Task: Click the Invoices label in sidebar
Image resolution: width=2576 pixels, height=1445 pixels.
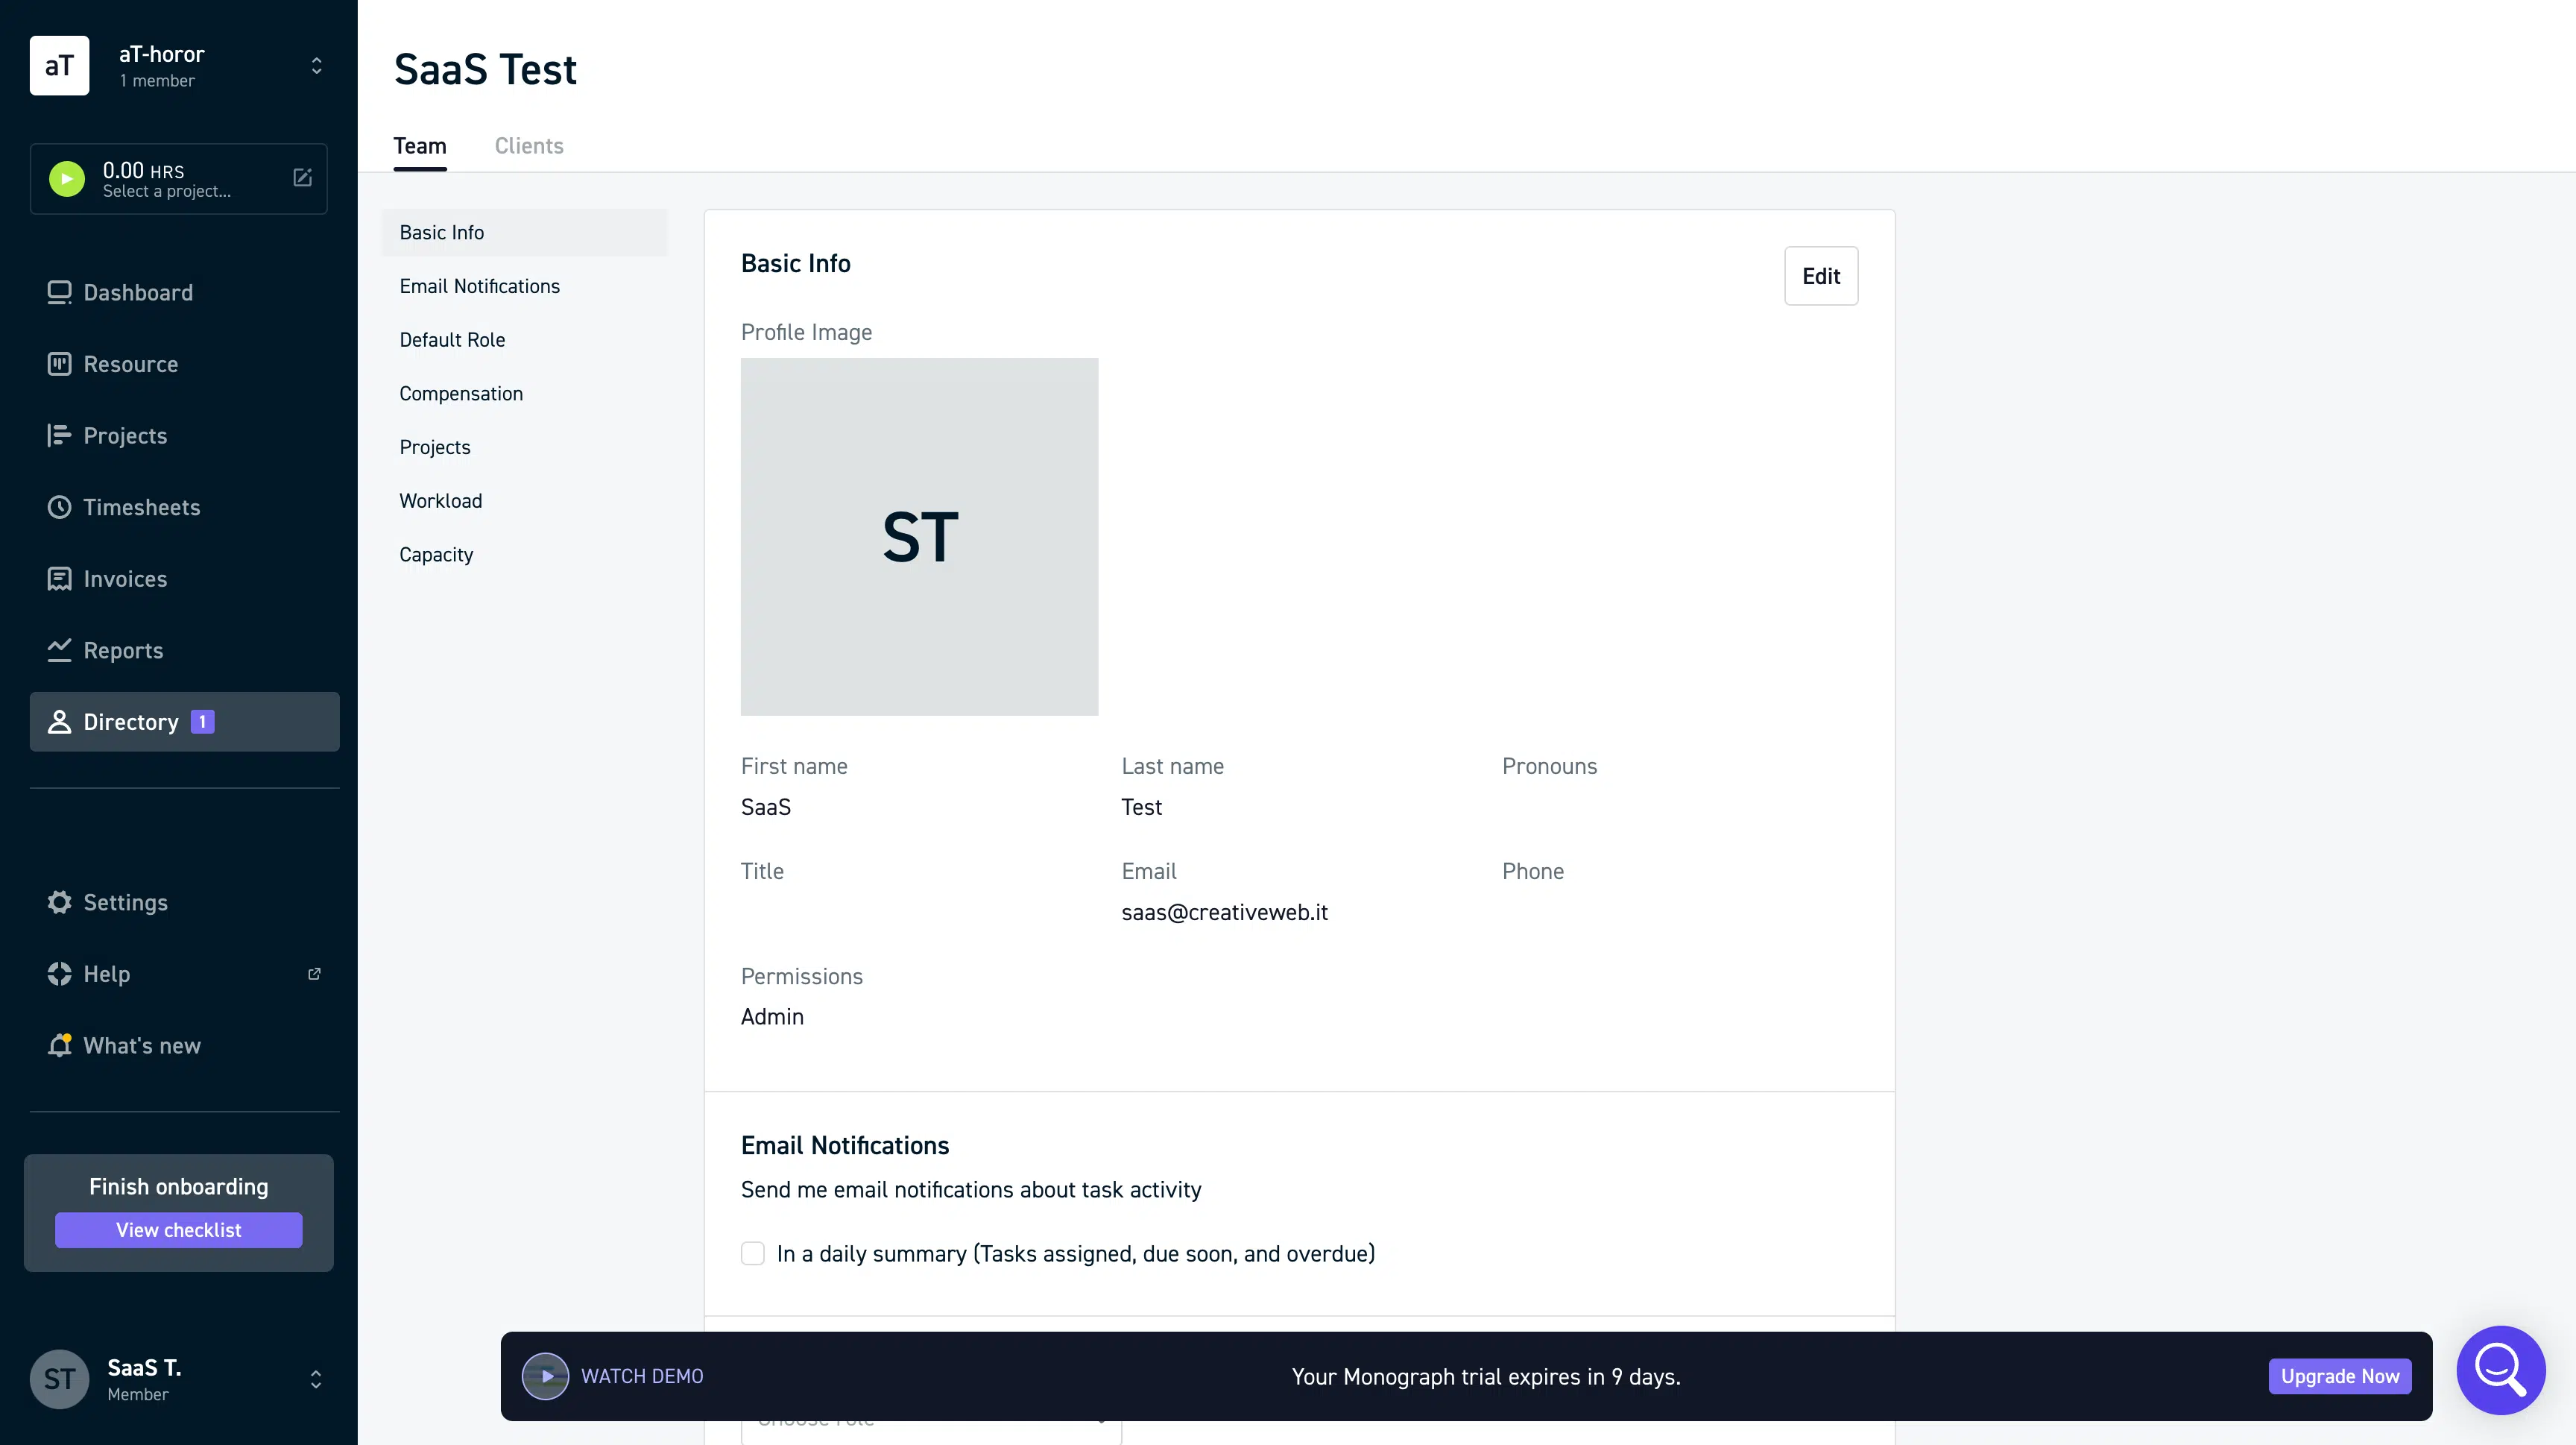Action: point(125,579)
